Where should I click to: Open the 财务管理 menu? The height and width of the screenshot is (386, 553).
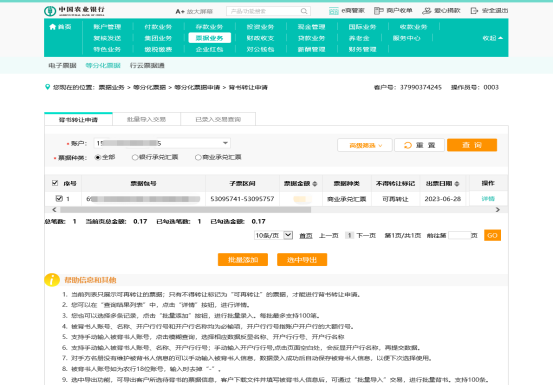[x=362, y=49]
